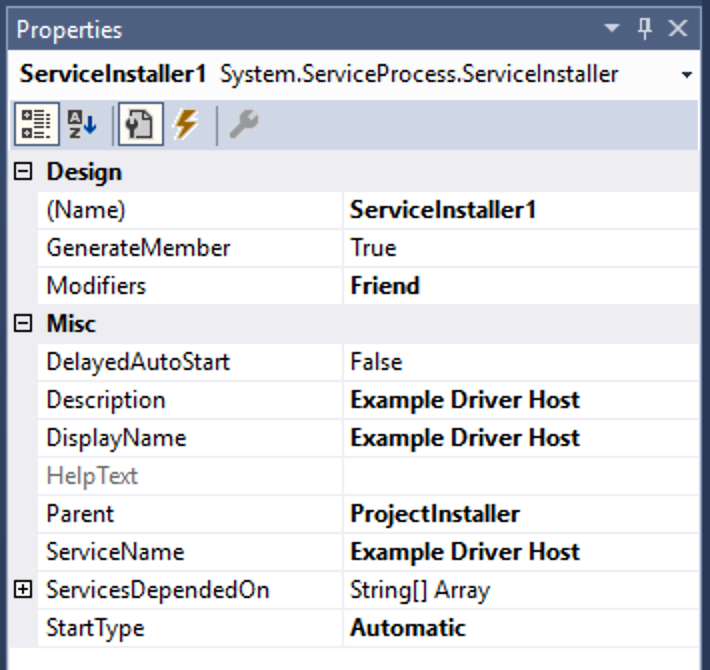Open the ServiceInstaller1 object selector dropdown
The width and height of the screenshot is (710, 670).
[x=686, y=75]
